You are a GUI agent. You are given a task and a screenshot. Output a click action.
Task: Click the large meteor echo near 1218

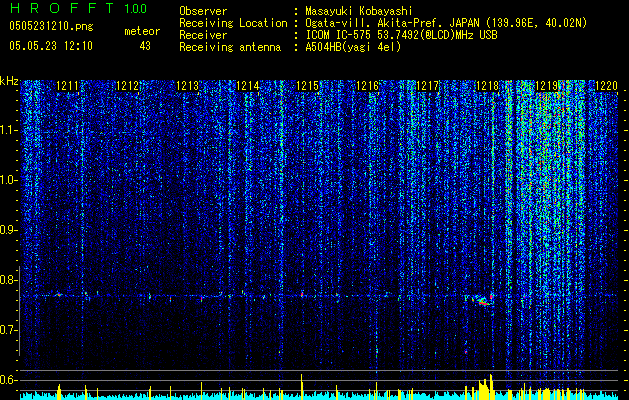tap(481, 301)
